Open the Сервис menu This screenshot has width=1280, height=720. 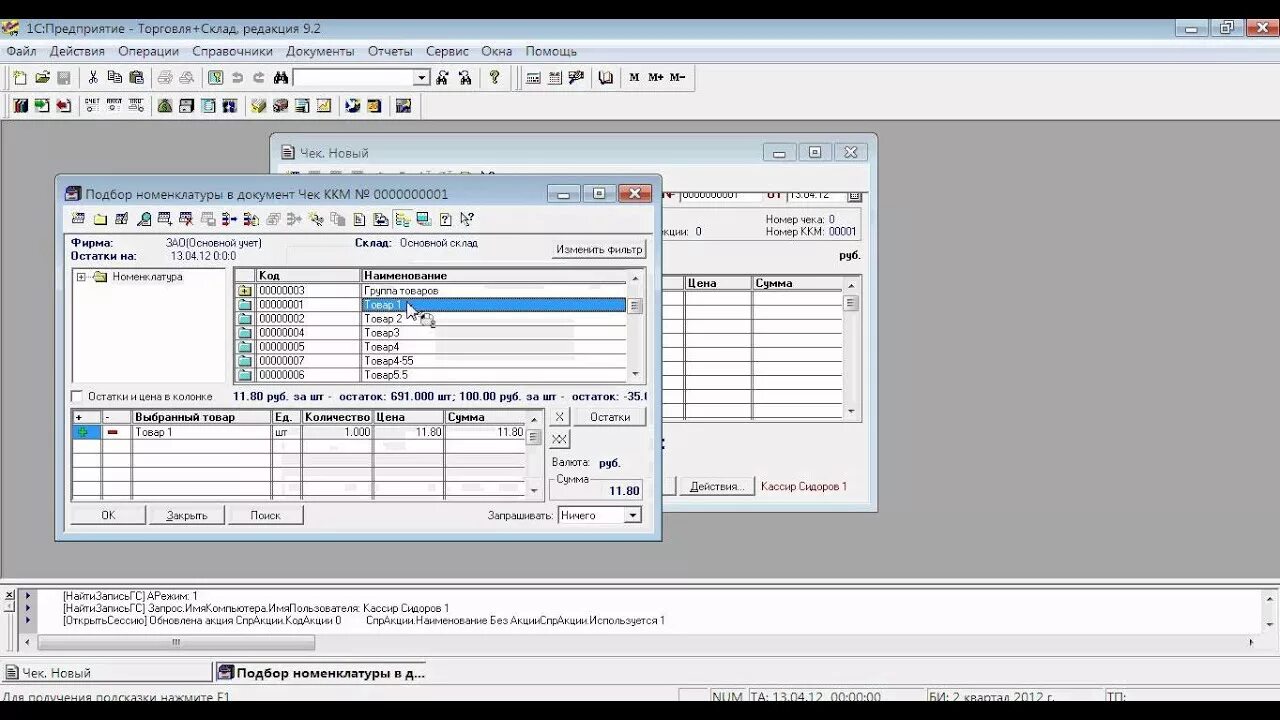tap(447, 51)
